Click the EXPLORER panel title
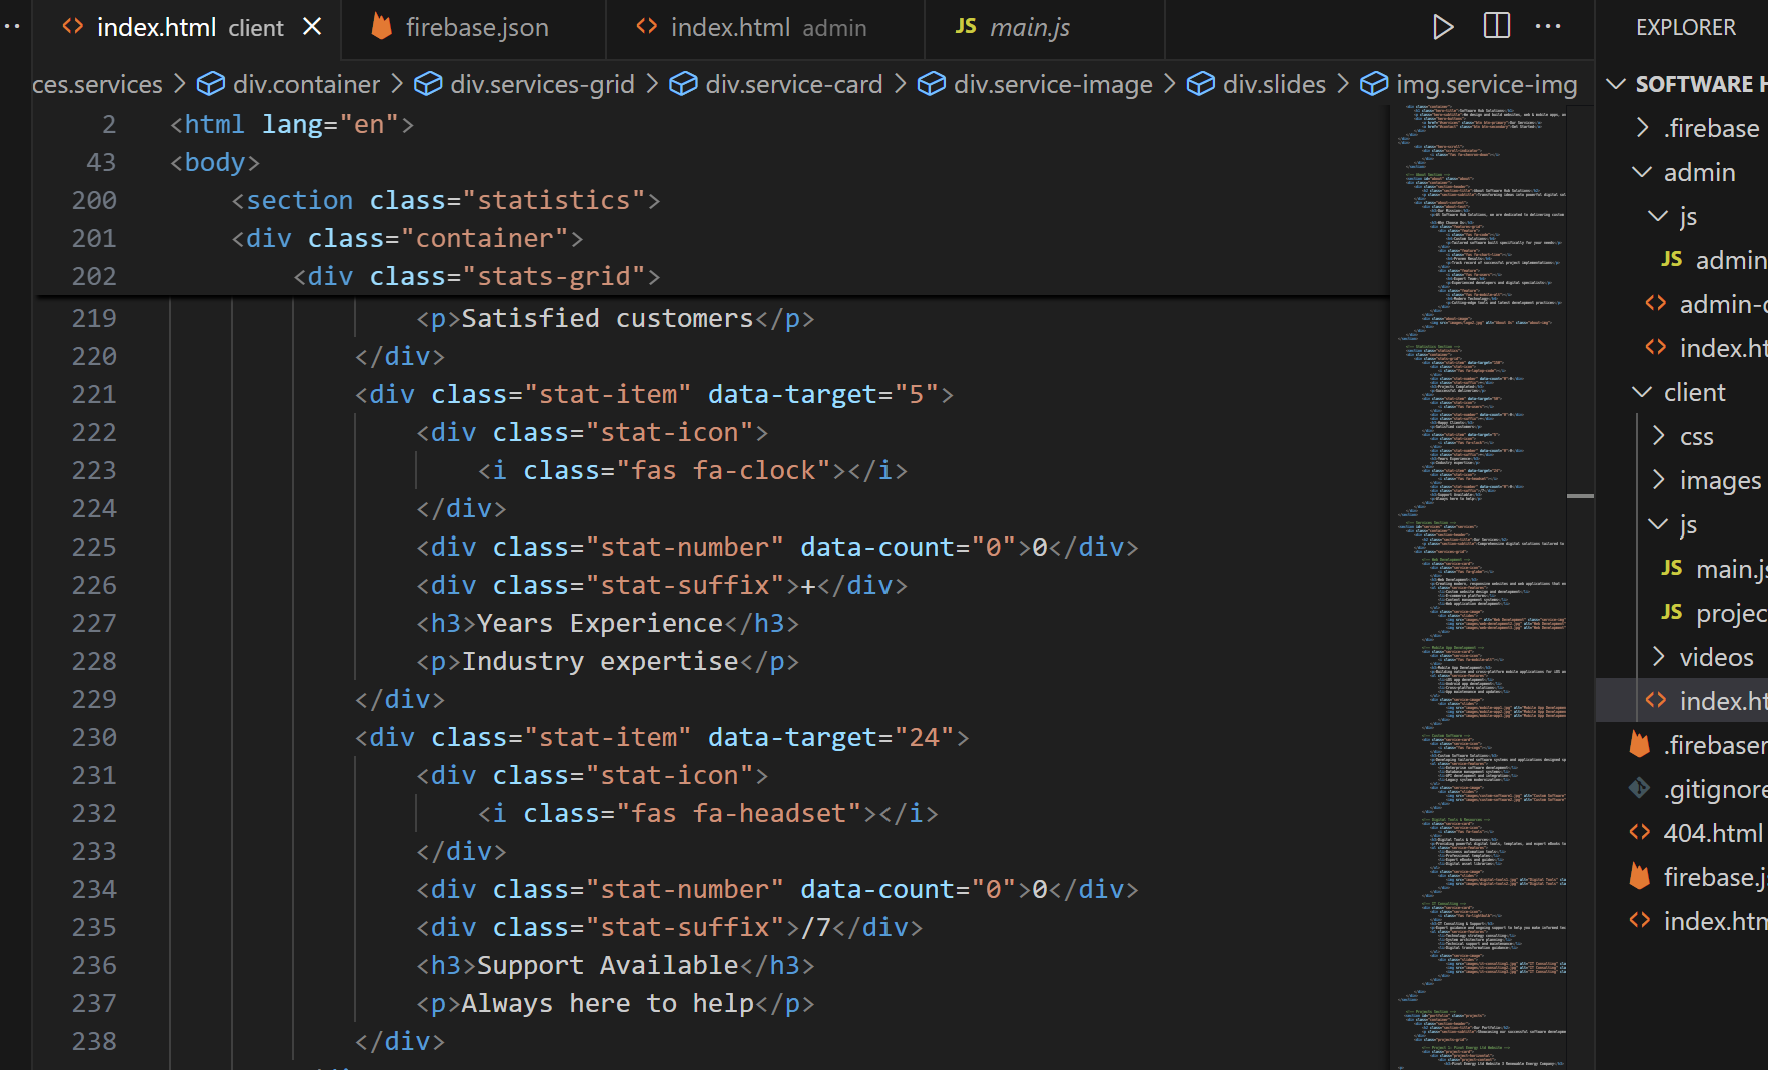The width and height of the screenshot is (1768, 1070). click(1685, 28)
